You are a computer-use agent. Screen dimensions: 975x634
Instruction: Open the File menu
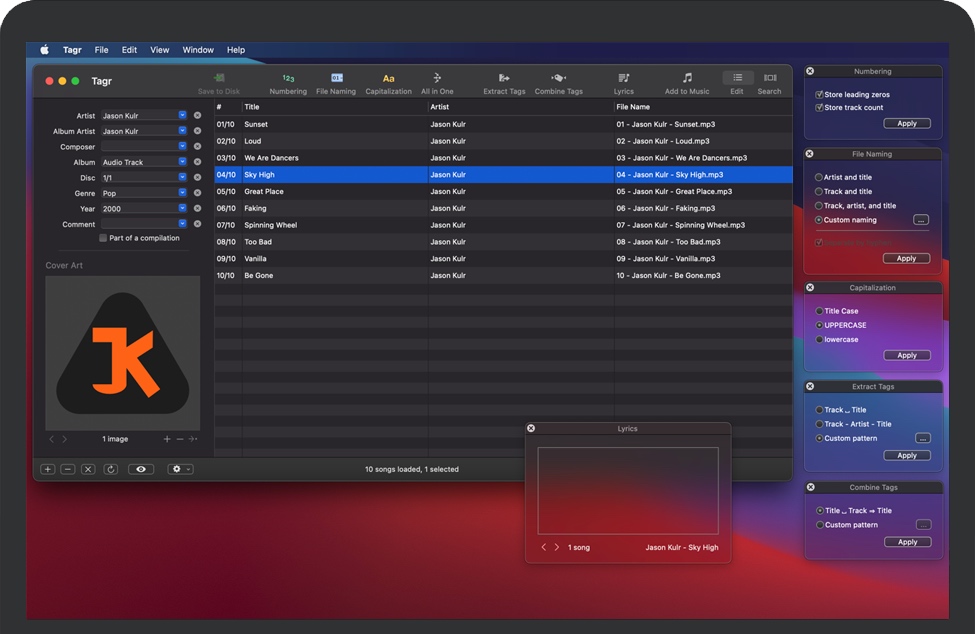tap(101, 50)
